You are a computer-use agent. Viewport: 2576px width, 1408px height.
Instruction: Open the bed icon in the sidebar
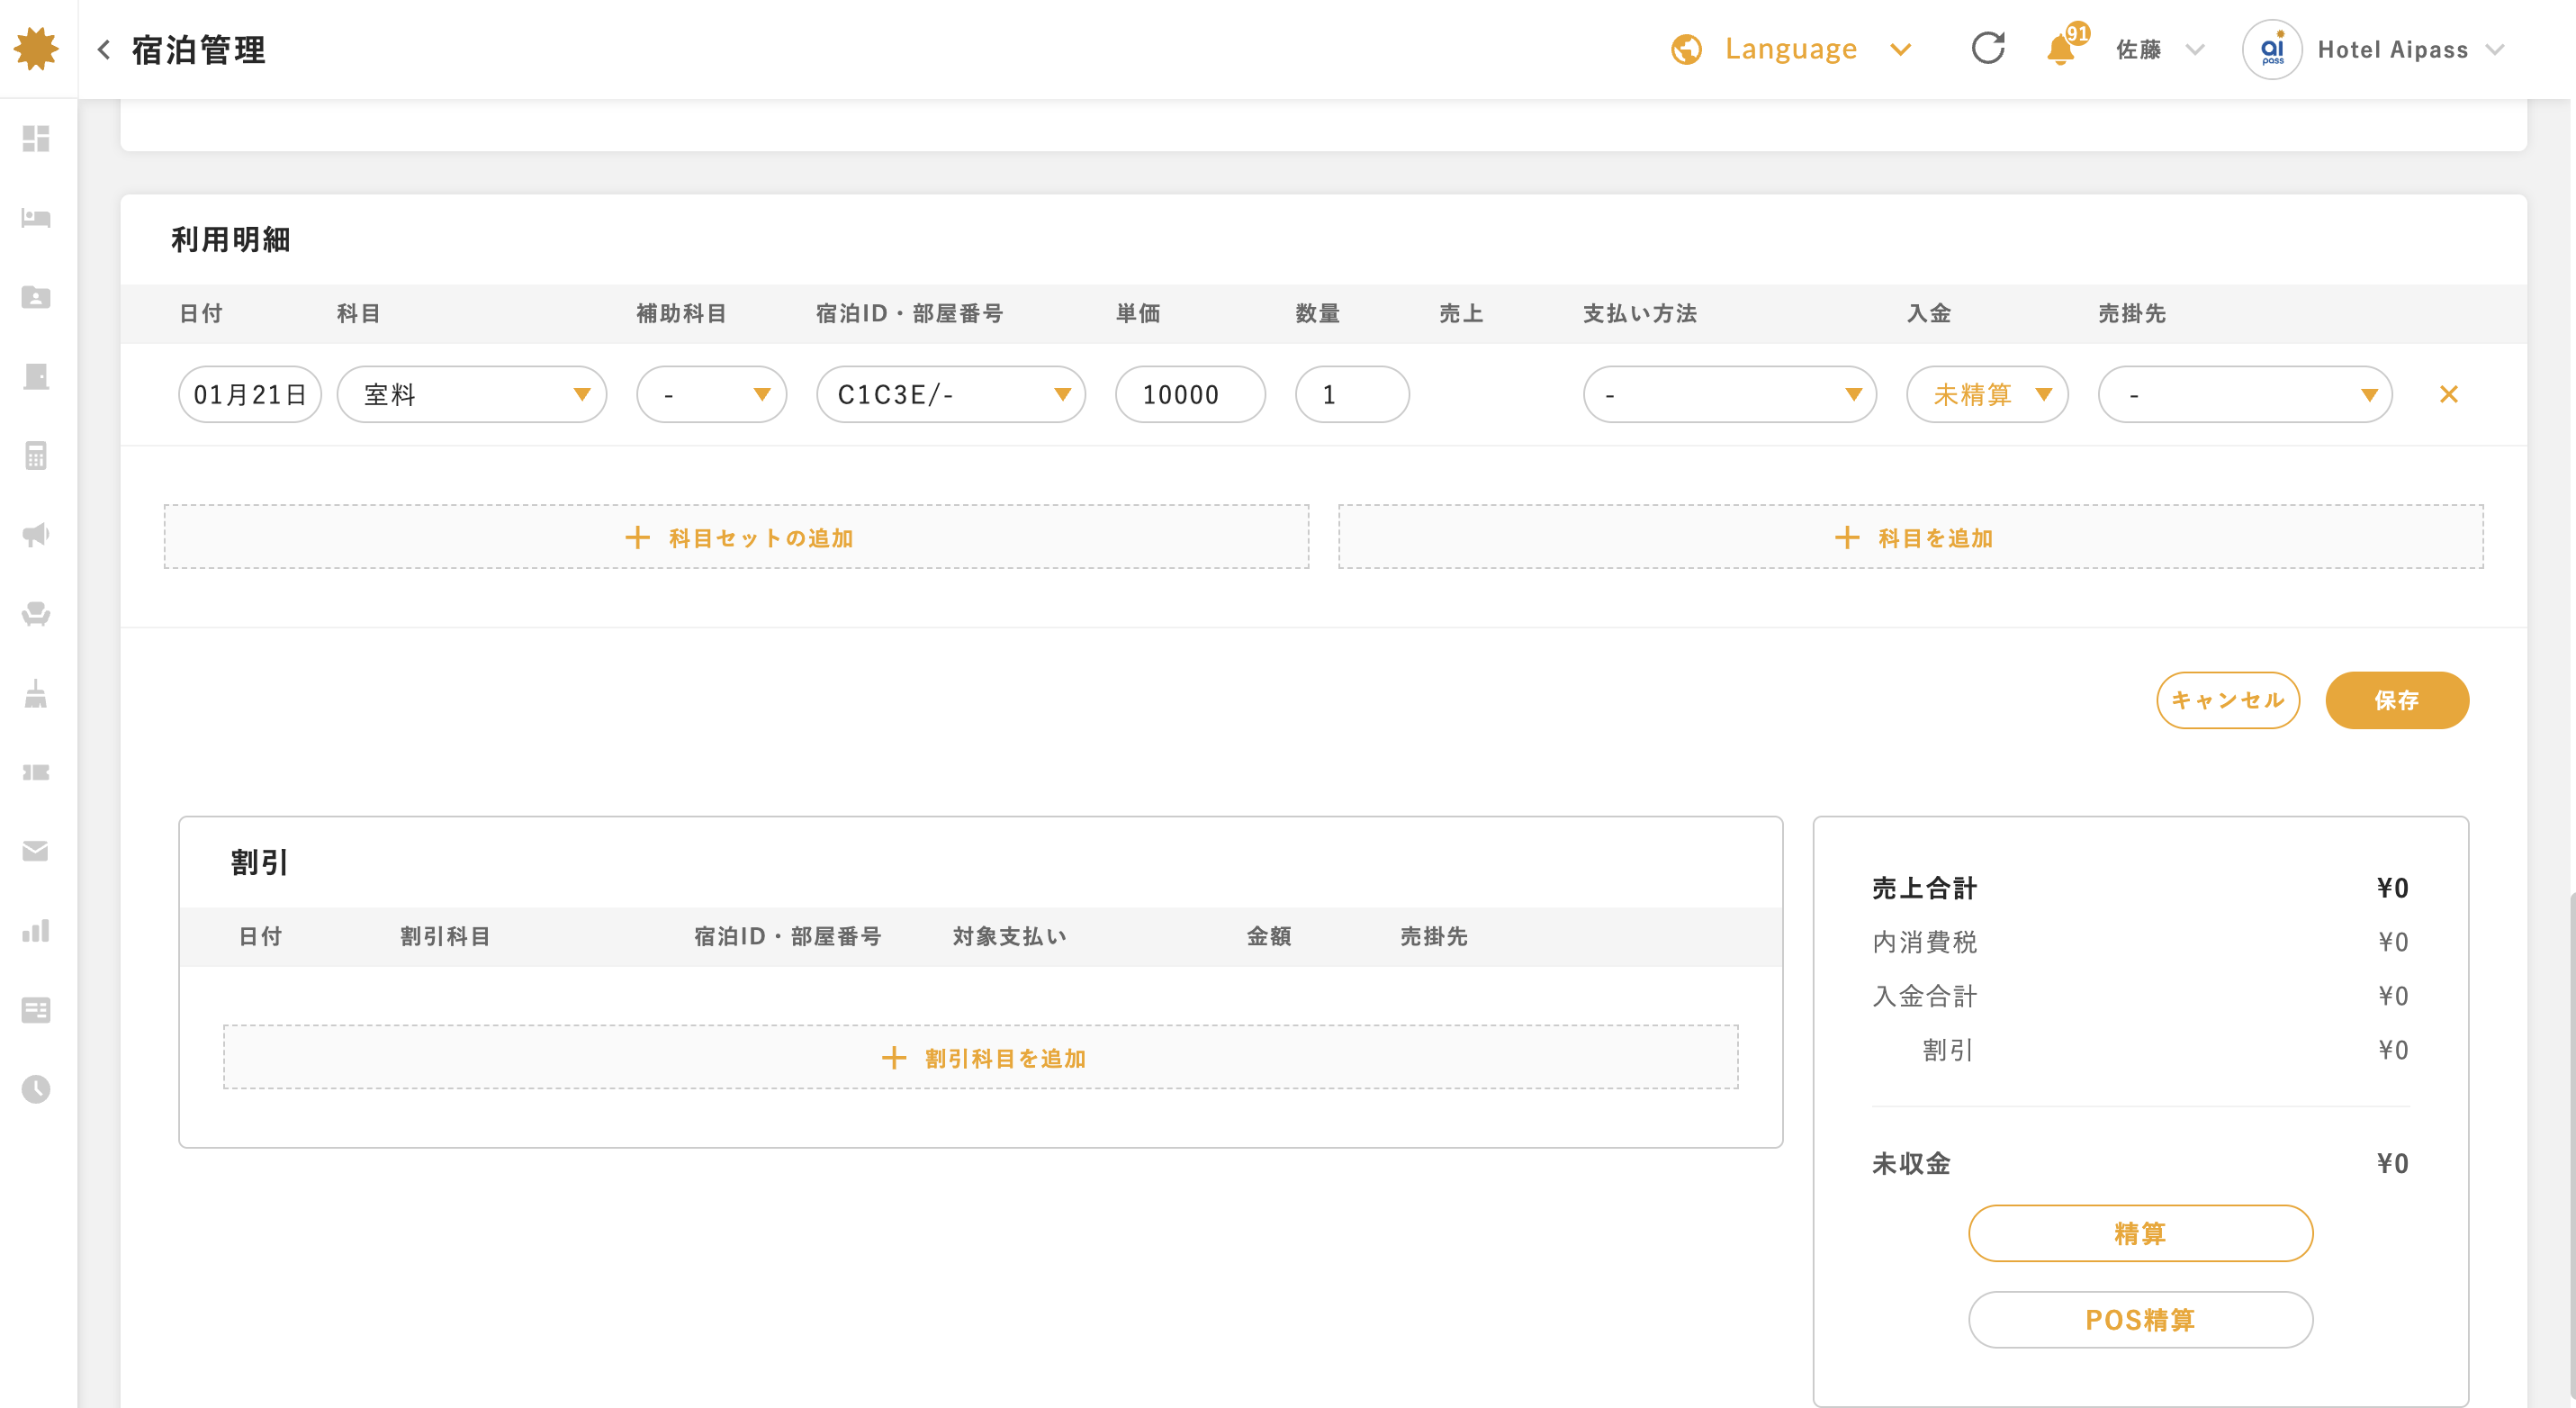(x=36, y=218)
